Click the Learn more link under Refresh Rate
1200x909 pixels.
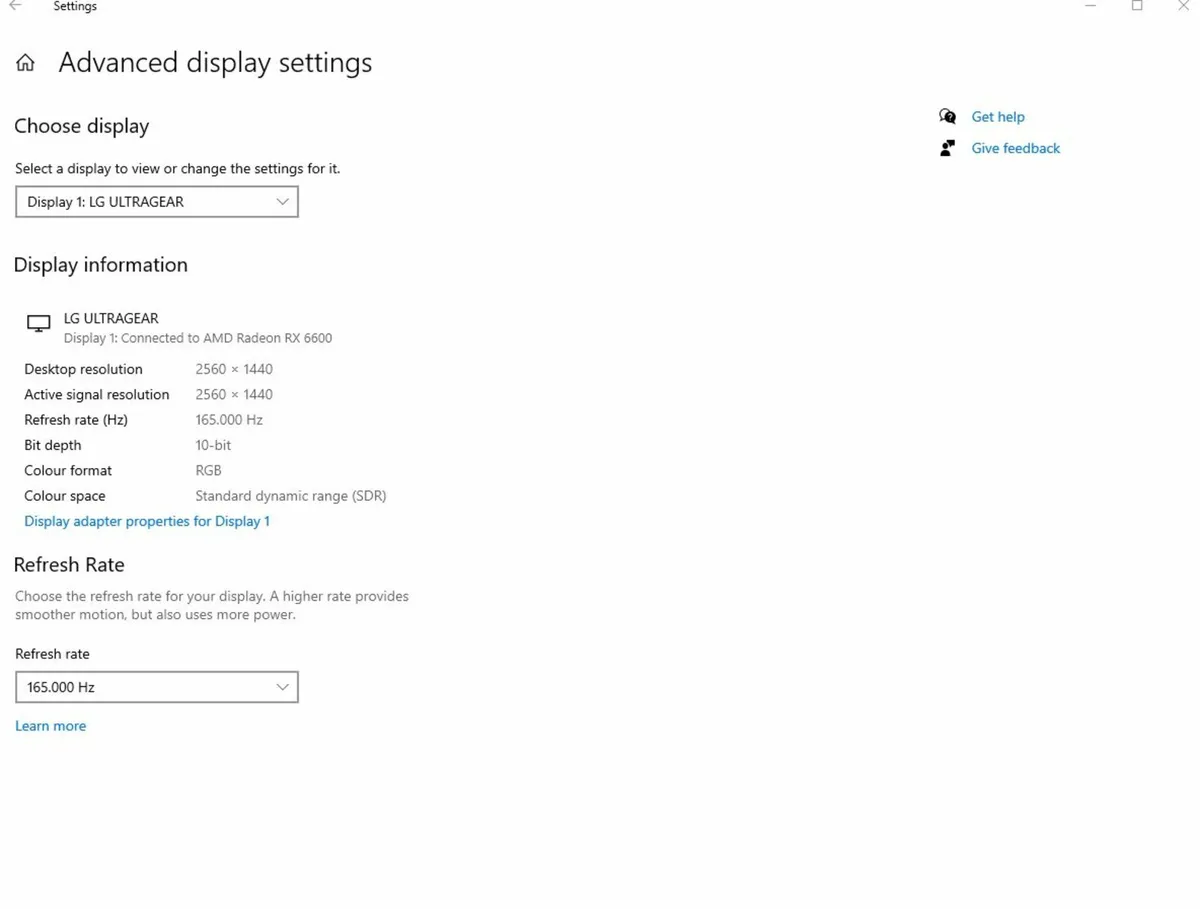(50, 725)
